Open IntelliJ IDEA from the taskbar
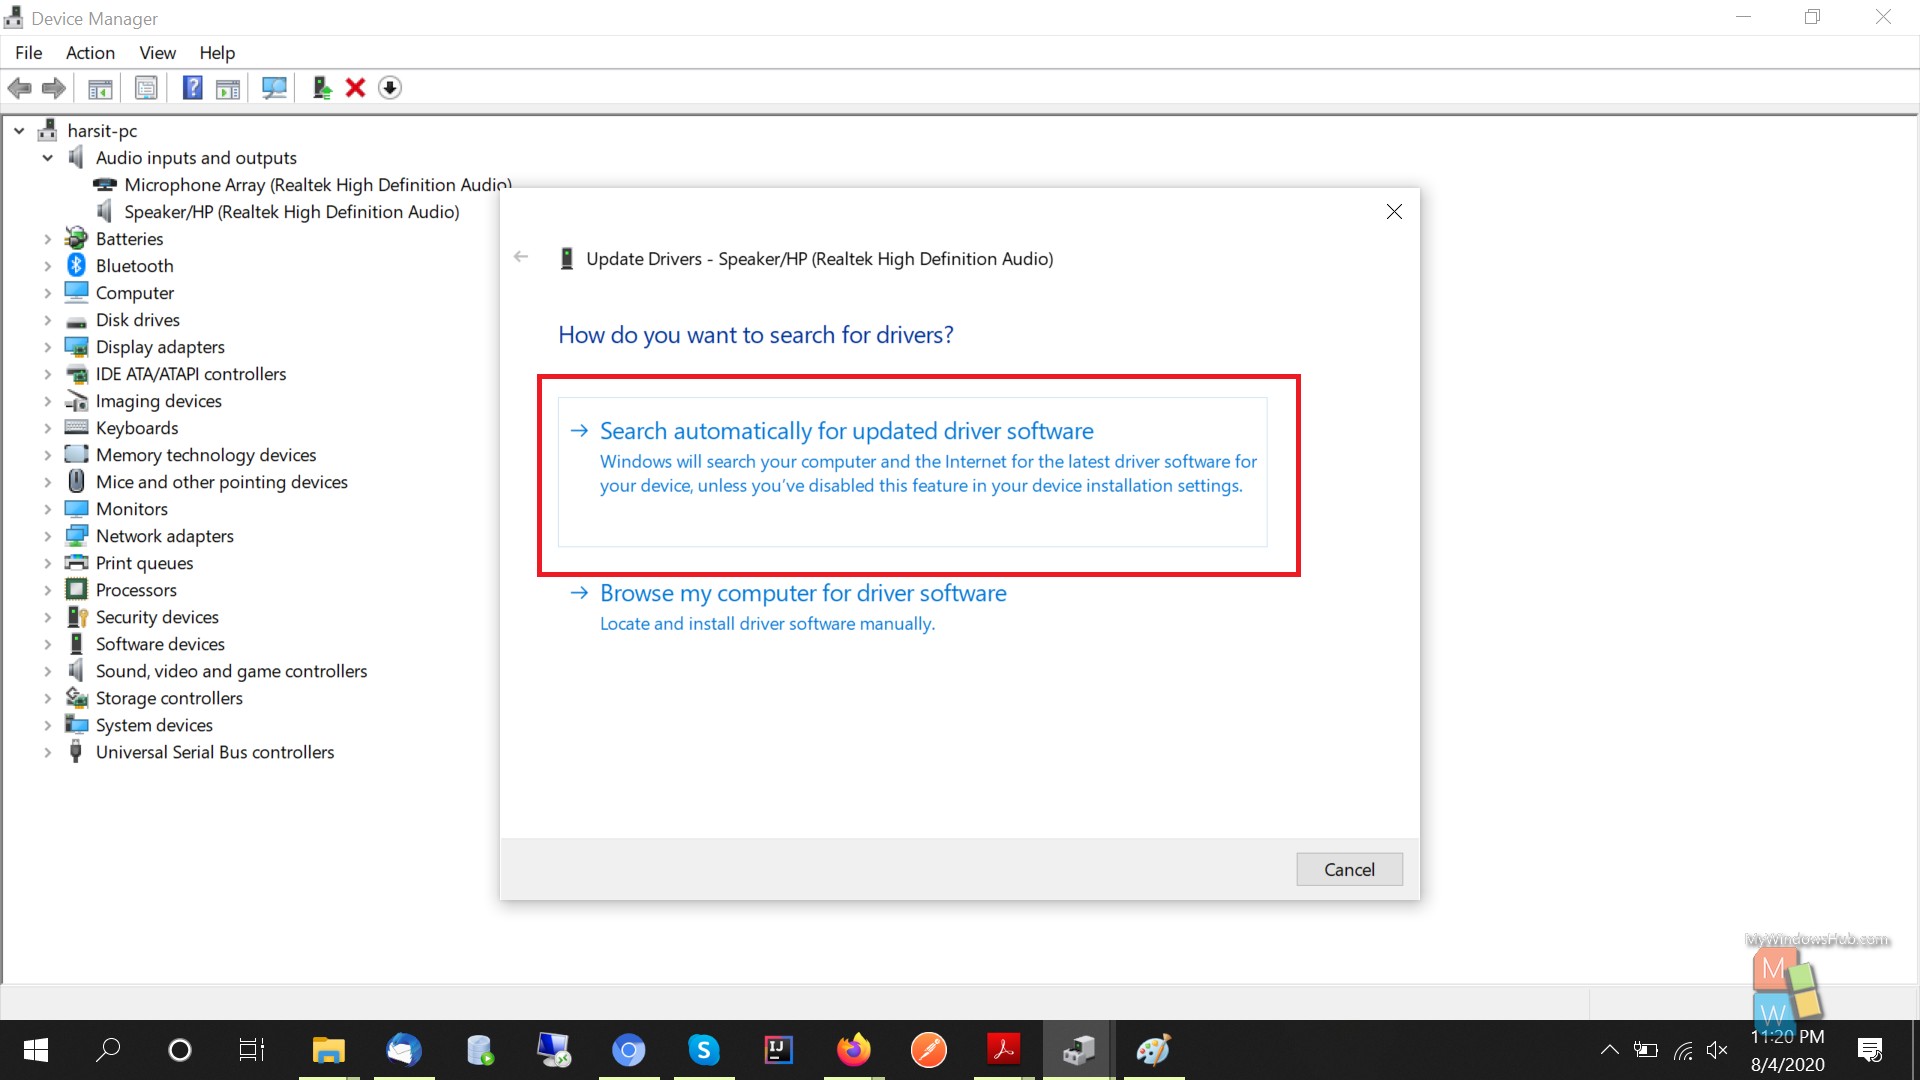This screenshot has width=1920, height=1080. tap(779, 1050)
